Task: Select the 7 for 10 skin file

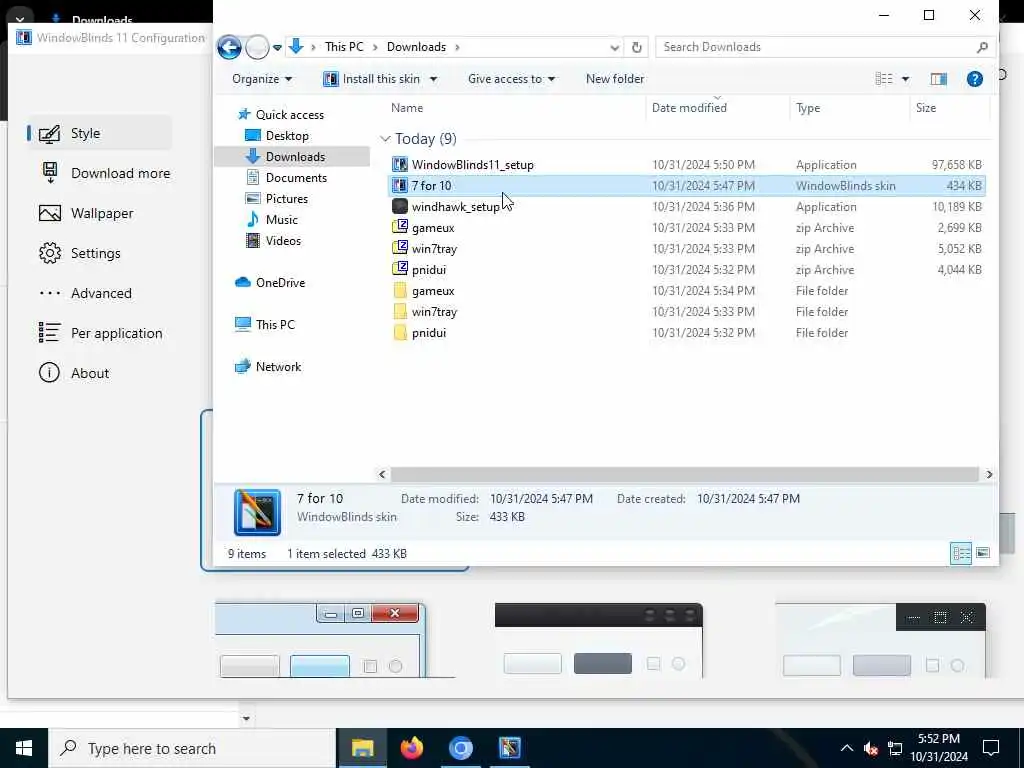Action: (687, 186)
